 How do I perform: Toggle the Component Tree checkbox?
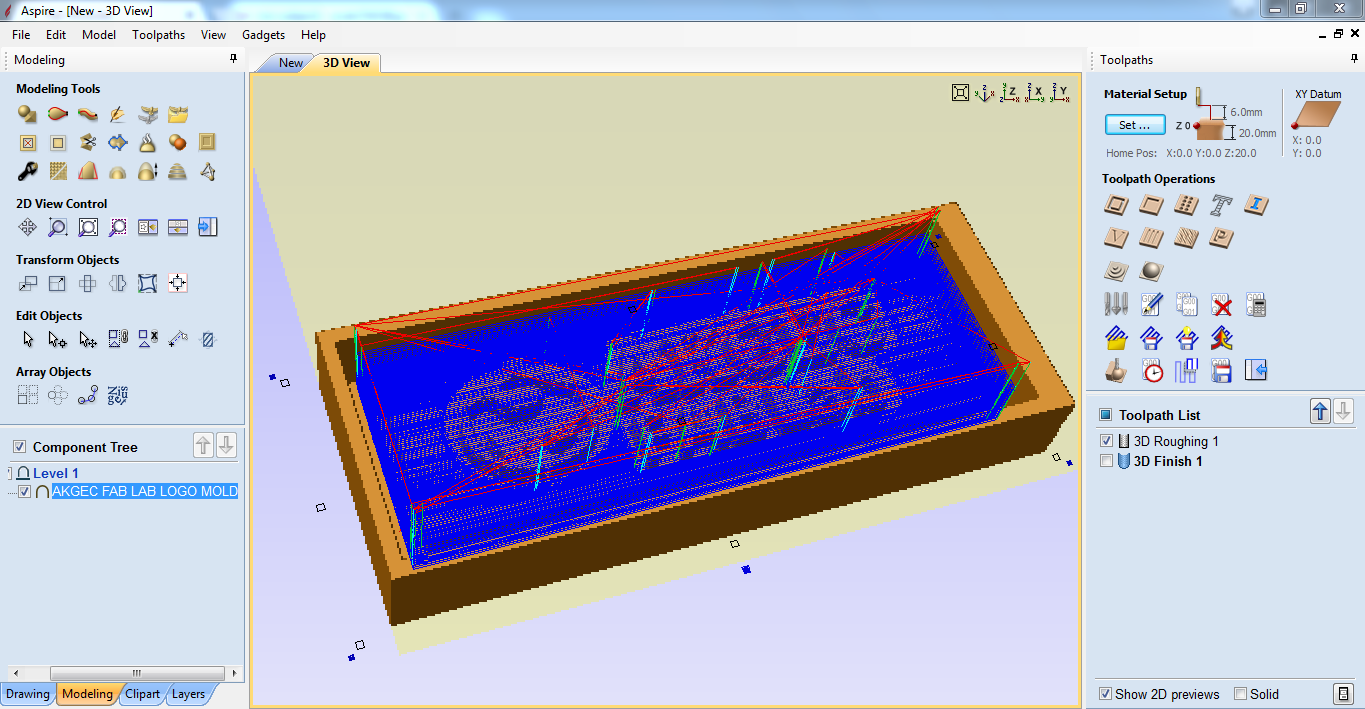click(19, 447)
